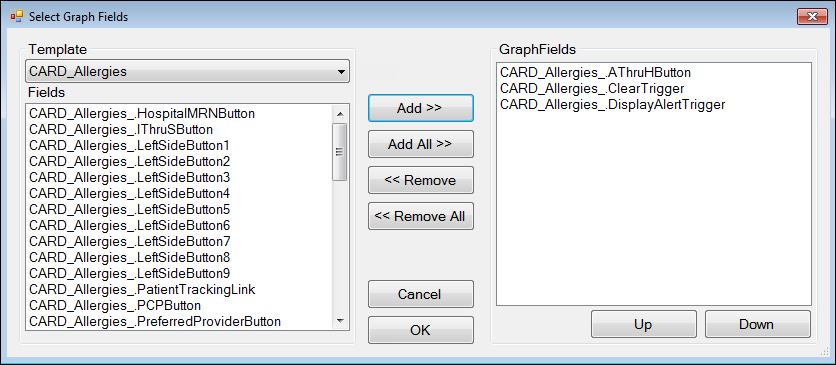The height and width of the screenshot is (365, 836).
Task: Move the selected graph field Up
Action: click(643, 324)
